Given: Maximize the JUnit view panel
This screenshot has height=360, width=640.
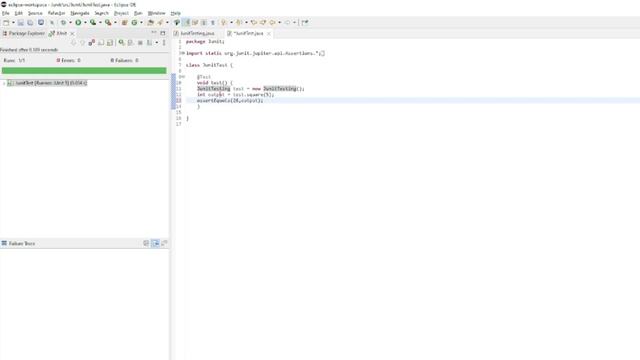Looking at the screenshot, I should pyautogui.click(x=163, y=33).
